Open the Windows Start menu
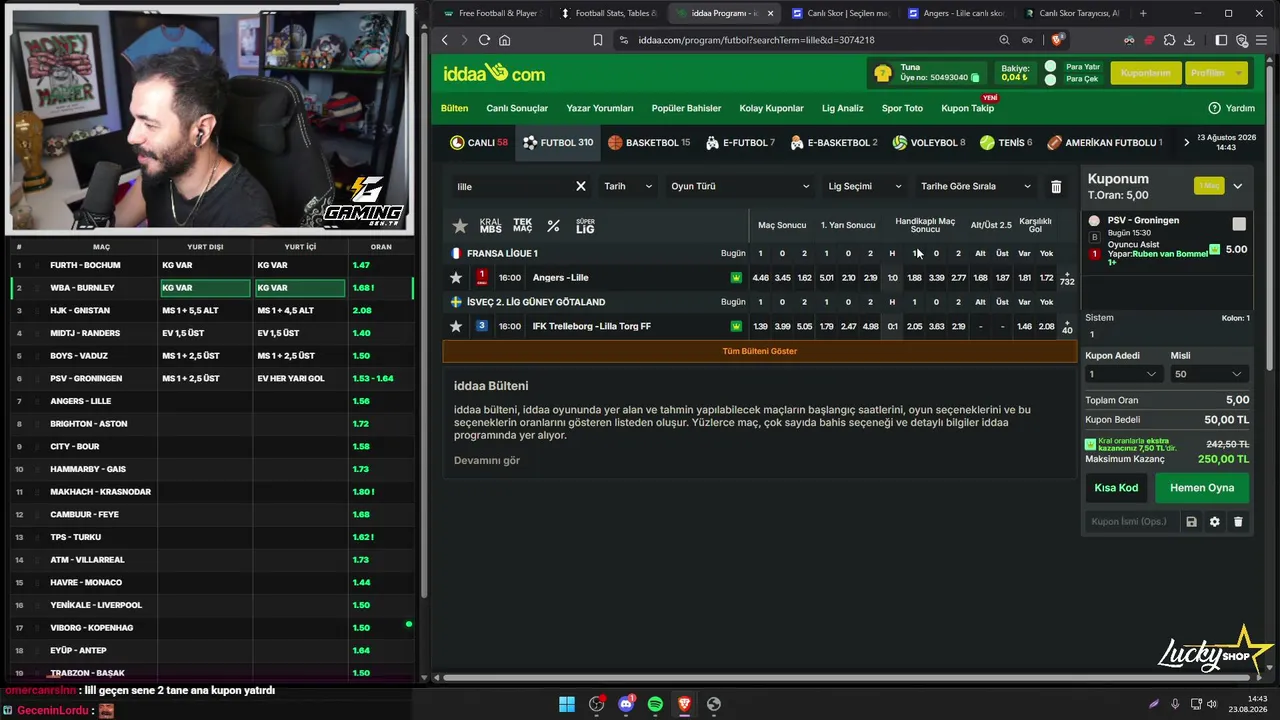Screen dimensions: 1280x720 [567, 704]
